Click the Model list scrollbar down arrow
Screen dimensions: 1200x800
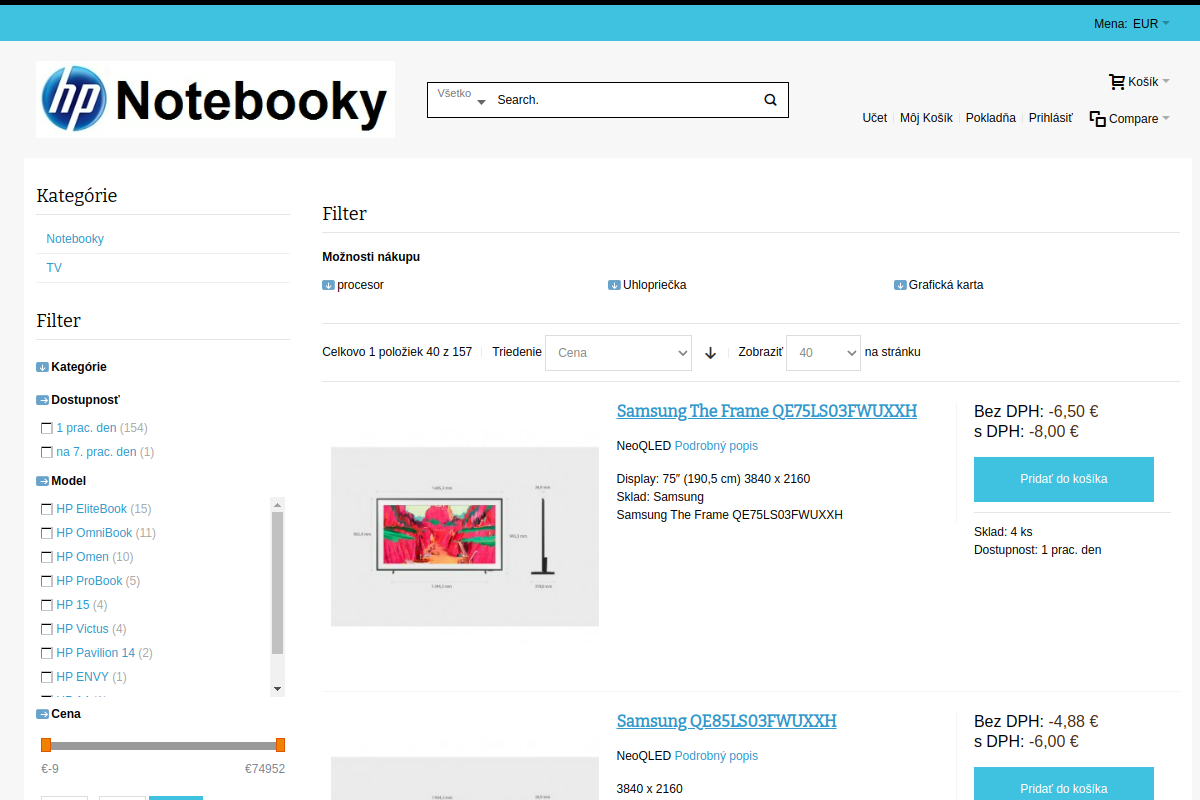[278, 689]
